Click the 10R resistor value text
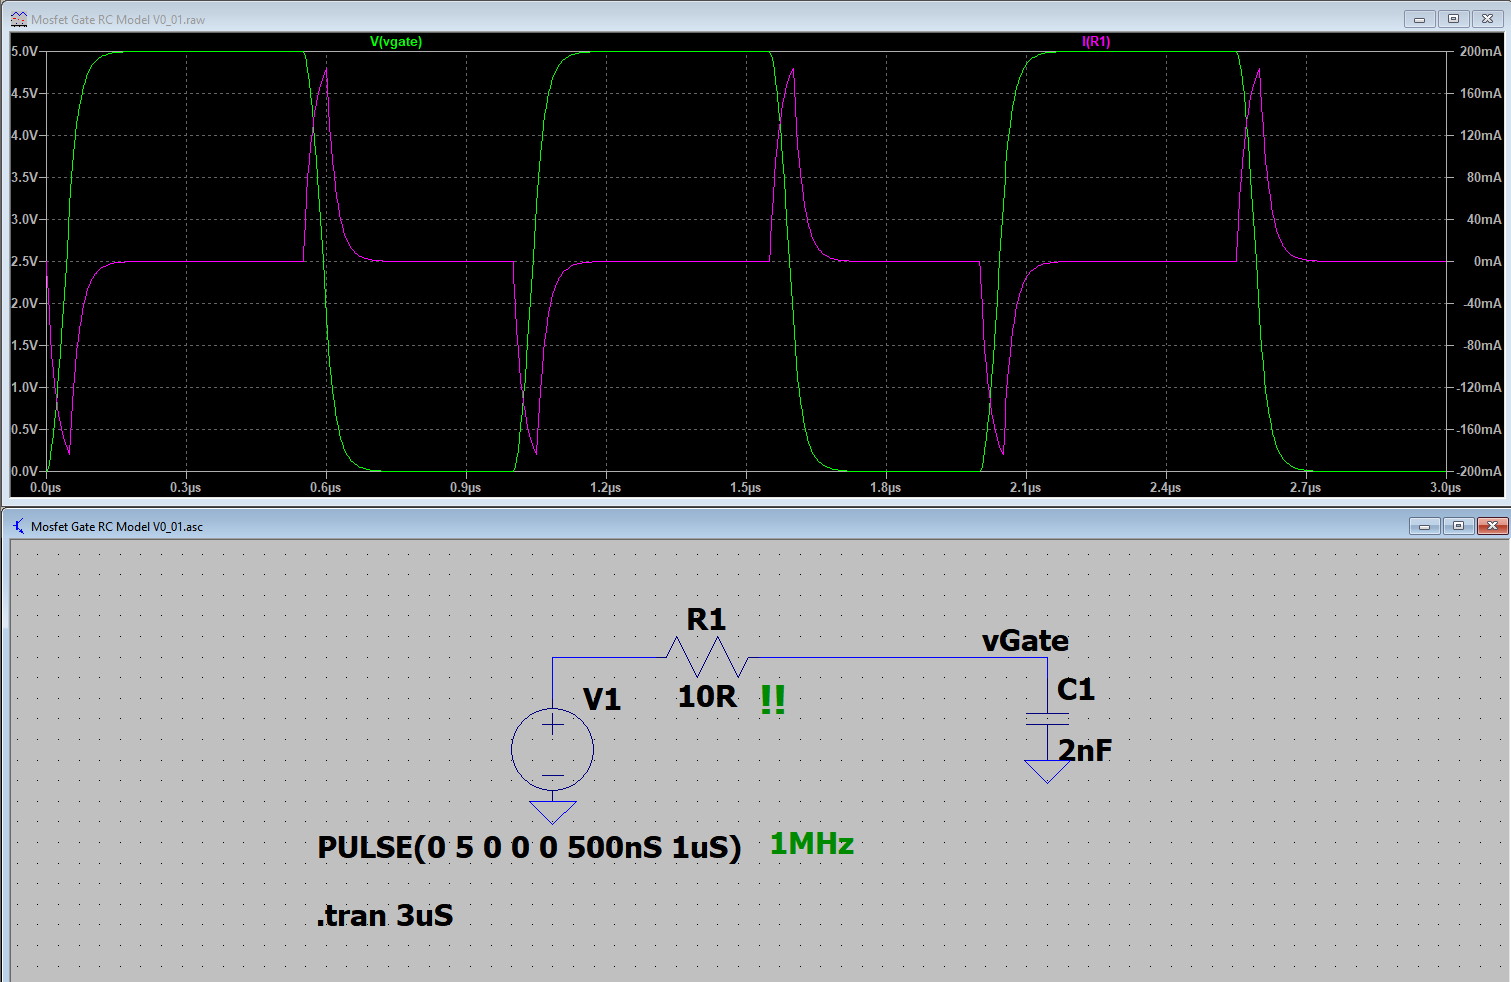 707,697
